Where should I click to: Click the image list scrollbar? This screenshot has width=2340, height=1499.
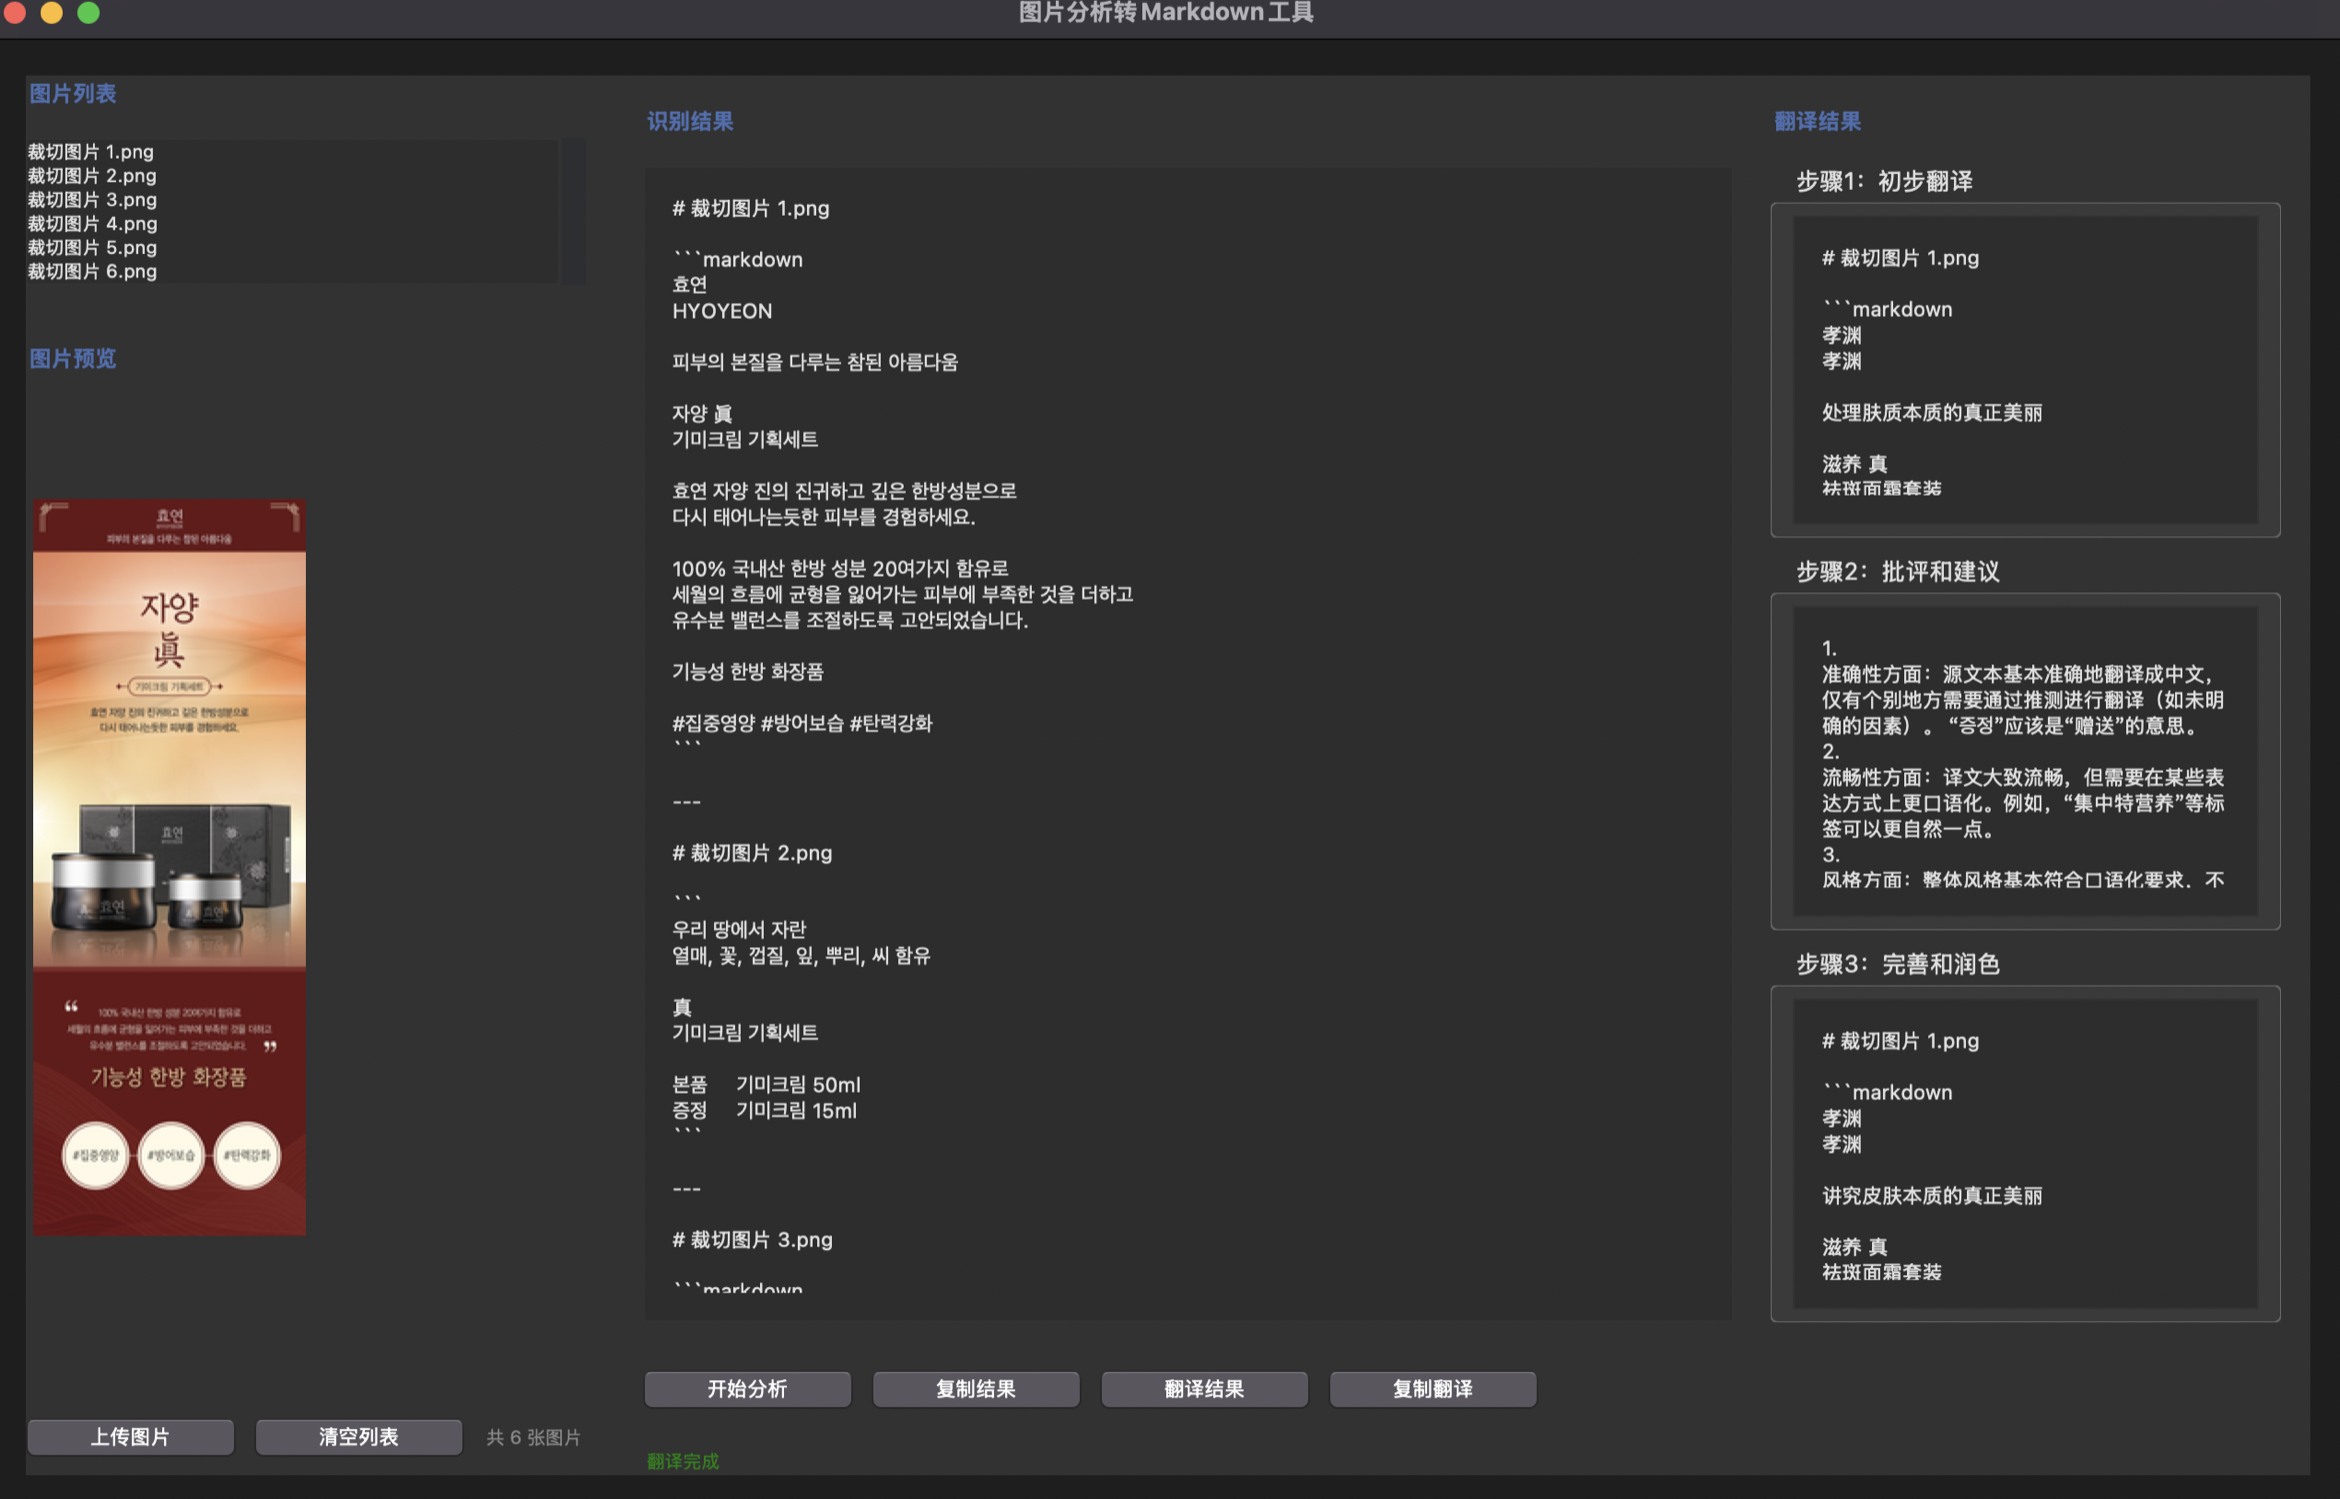pos(573,211)
